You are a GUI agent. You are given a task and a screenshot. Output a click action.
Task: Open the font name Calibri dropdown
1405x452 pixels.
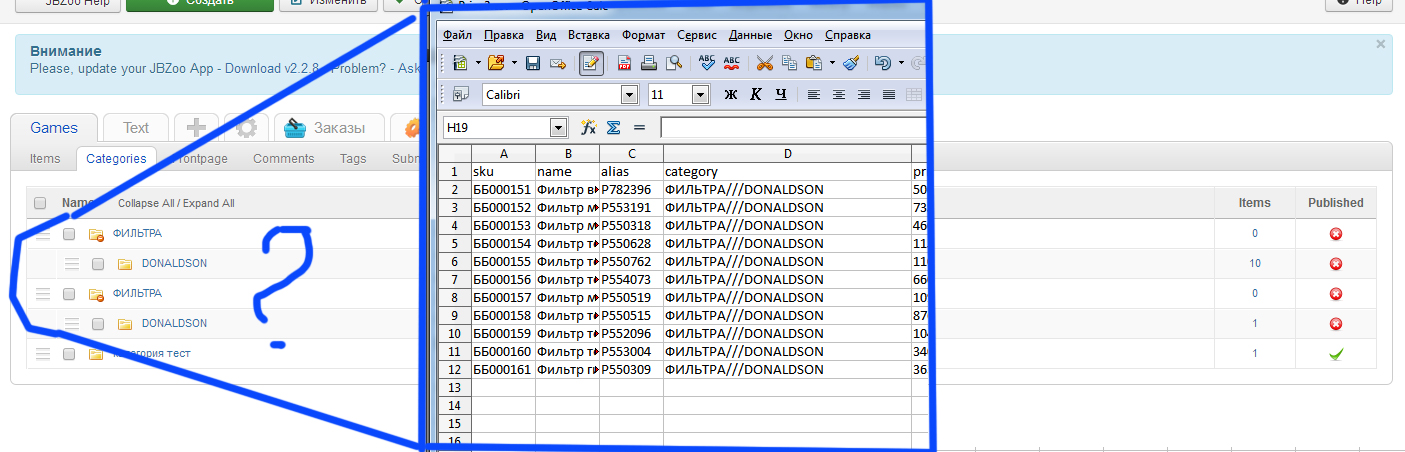pyautogui.click(x=629, y=95)
